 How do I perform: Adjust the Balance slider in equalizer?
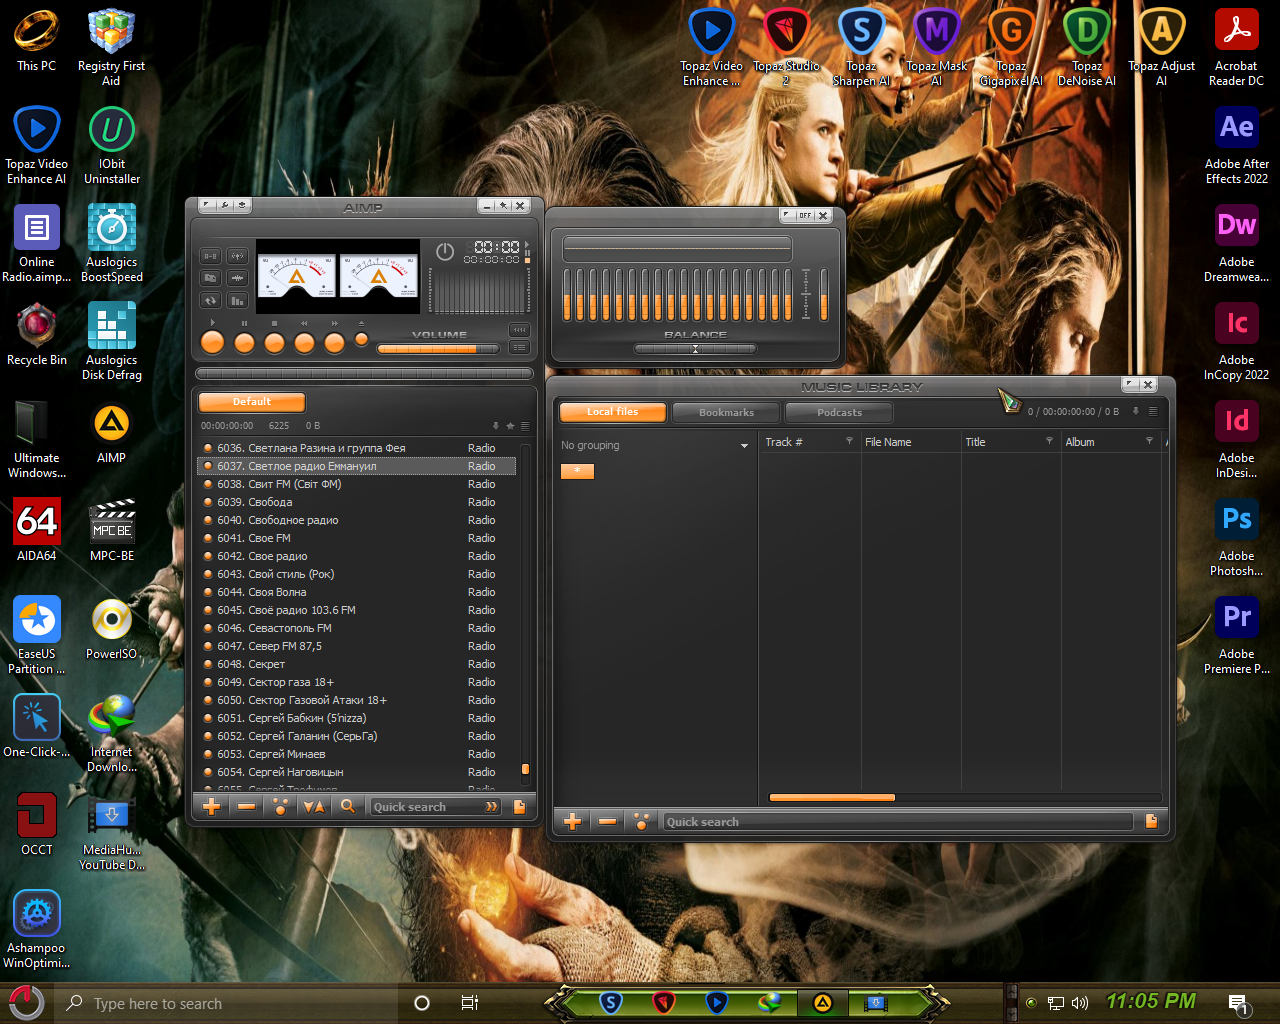[x=695, y=349]
